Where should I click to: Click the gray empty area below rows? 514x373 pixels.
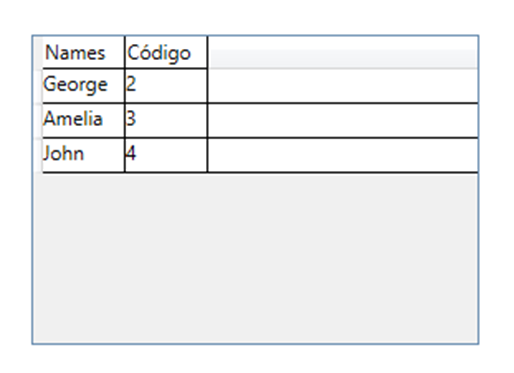(255, 258)
